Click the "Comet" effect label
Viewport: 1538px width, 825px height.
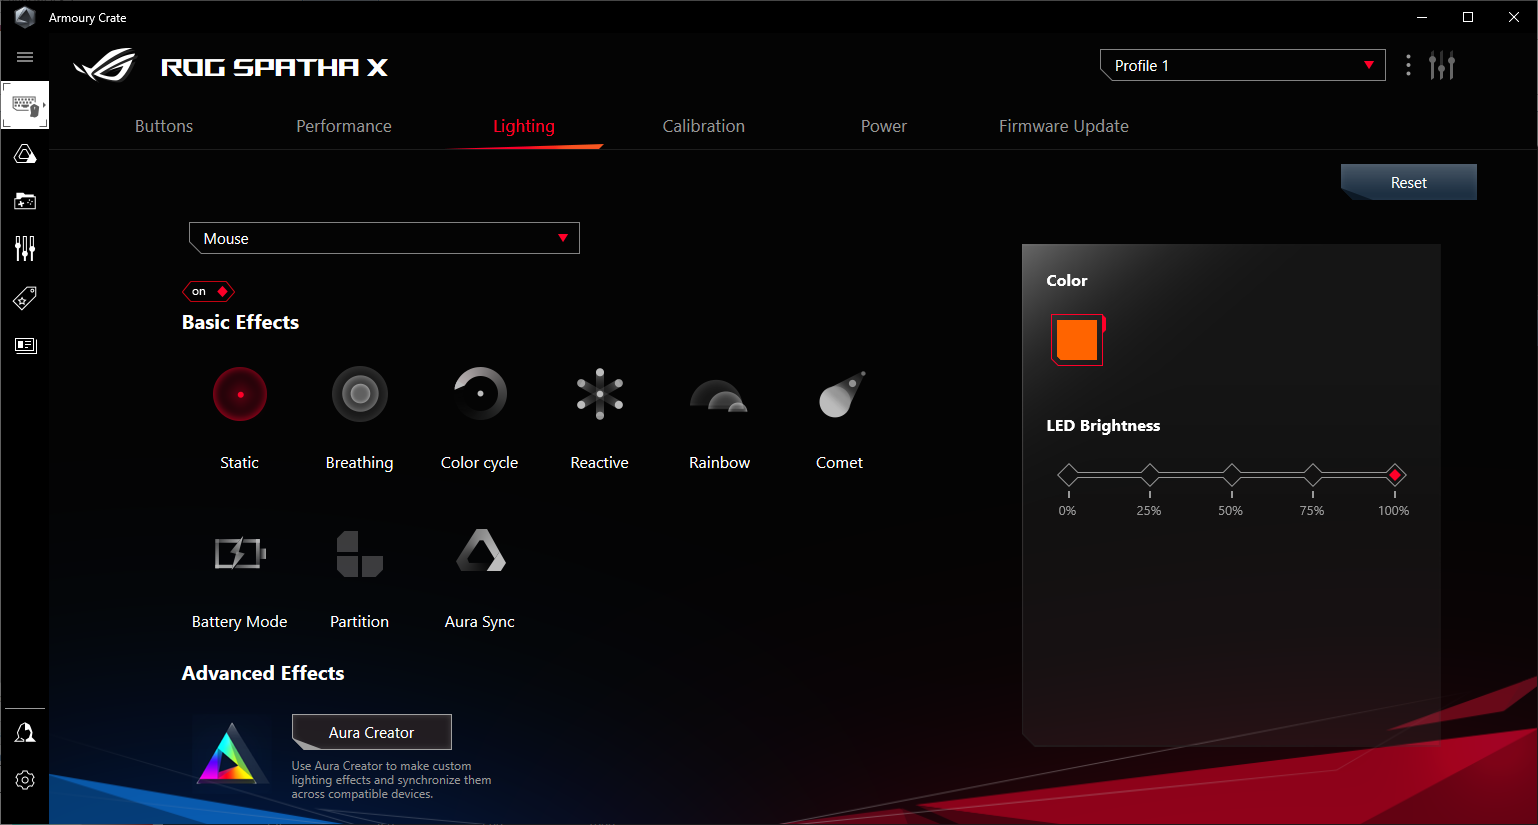click(840, 462)
